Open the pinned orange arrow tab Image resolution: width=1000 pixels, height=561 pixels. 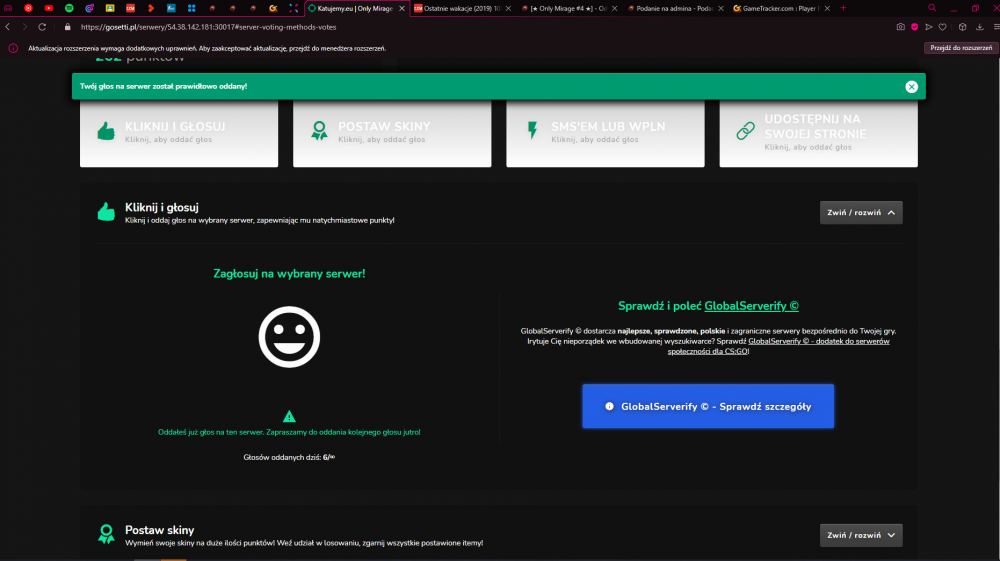tap(151, 8)
